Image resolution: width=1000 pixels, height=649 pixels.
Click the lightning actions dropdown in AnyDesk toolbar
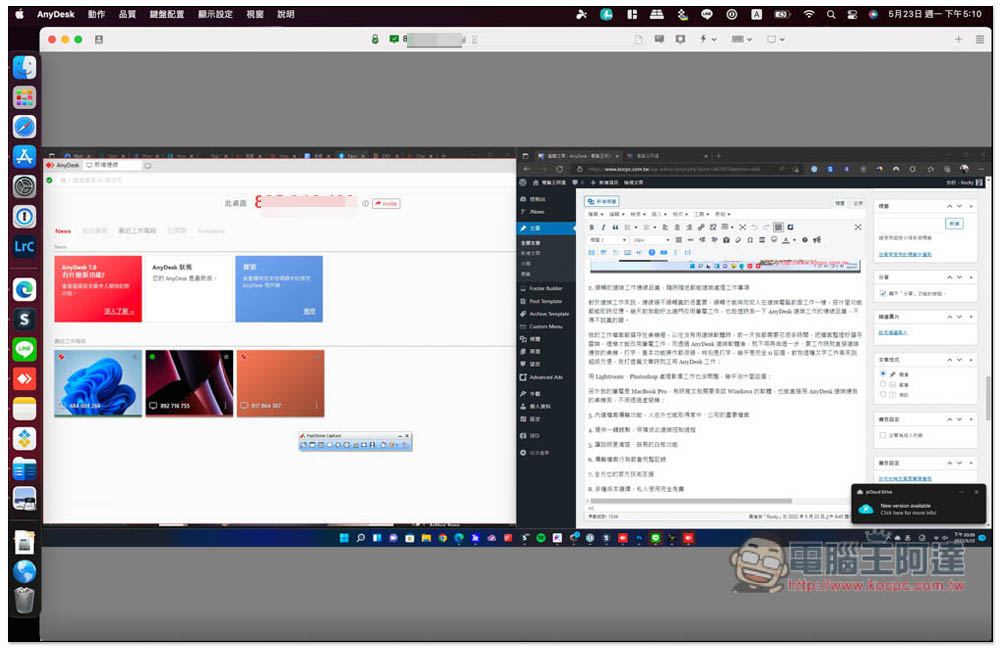tap(707, 40)
